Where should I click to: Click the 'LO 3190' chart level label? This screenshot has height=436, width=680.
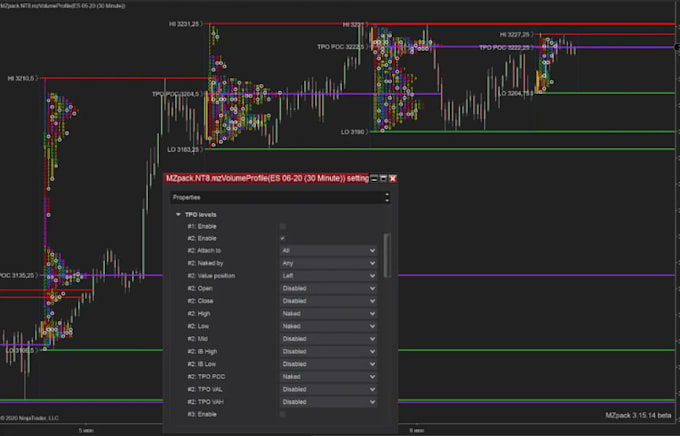click(x=353, y=132)
